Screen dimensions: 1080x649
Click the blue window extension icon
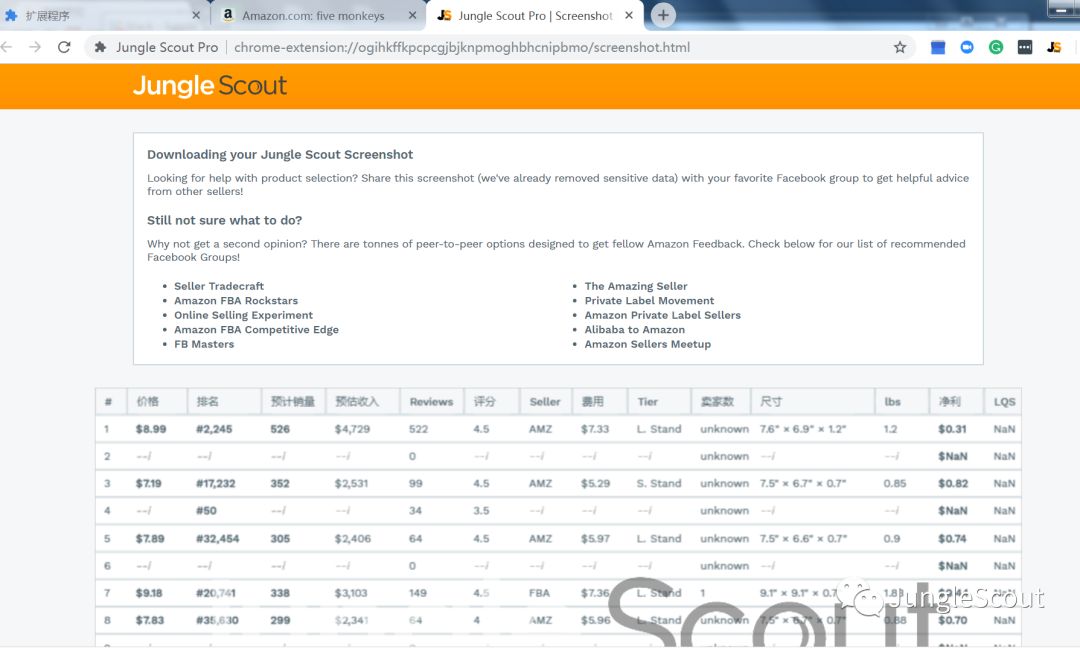[938, 47]
